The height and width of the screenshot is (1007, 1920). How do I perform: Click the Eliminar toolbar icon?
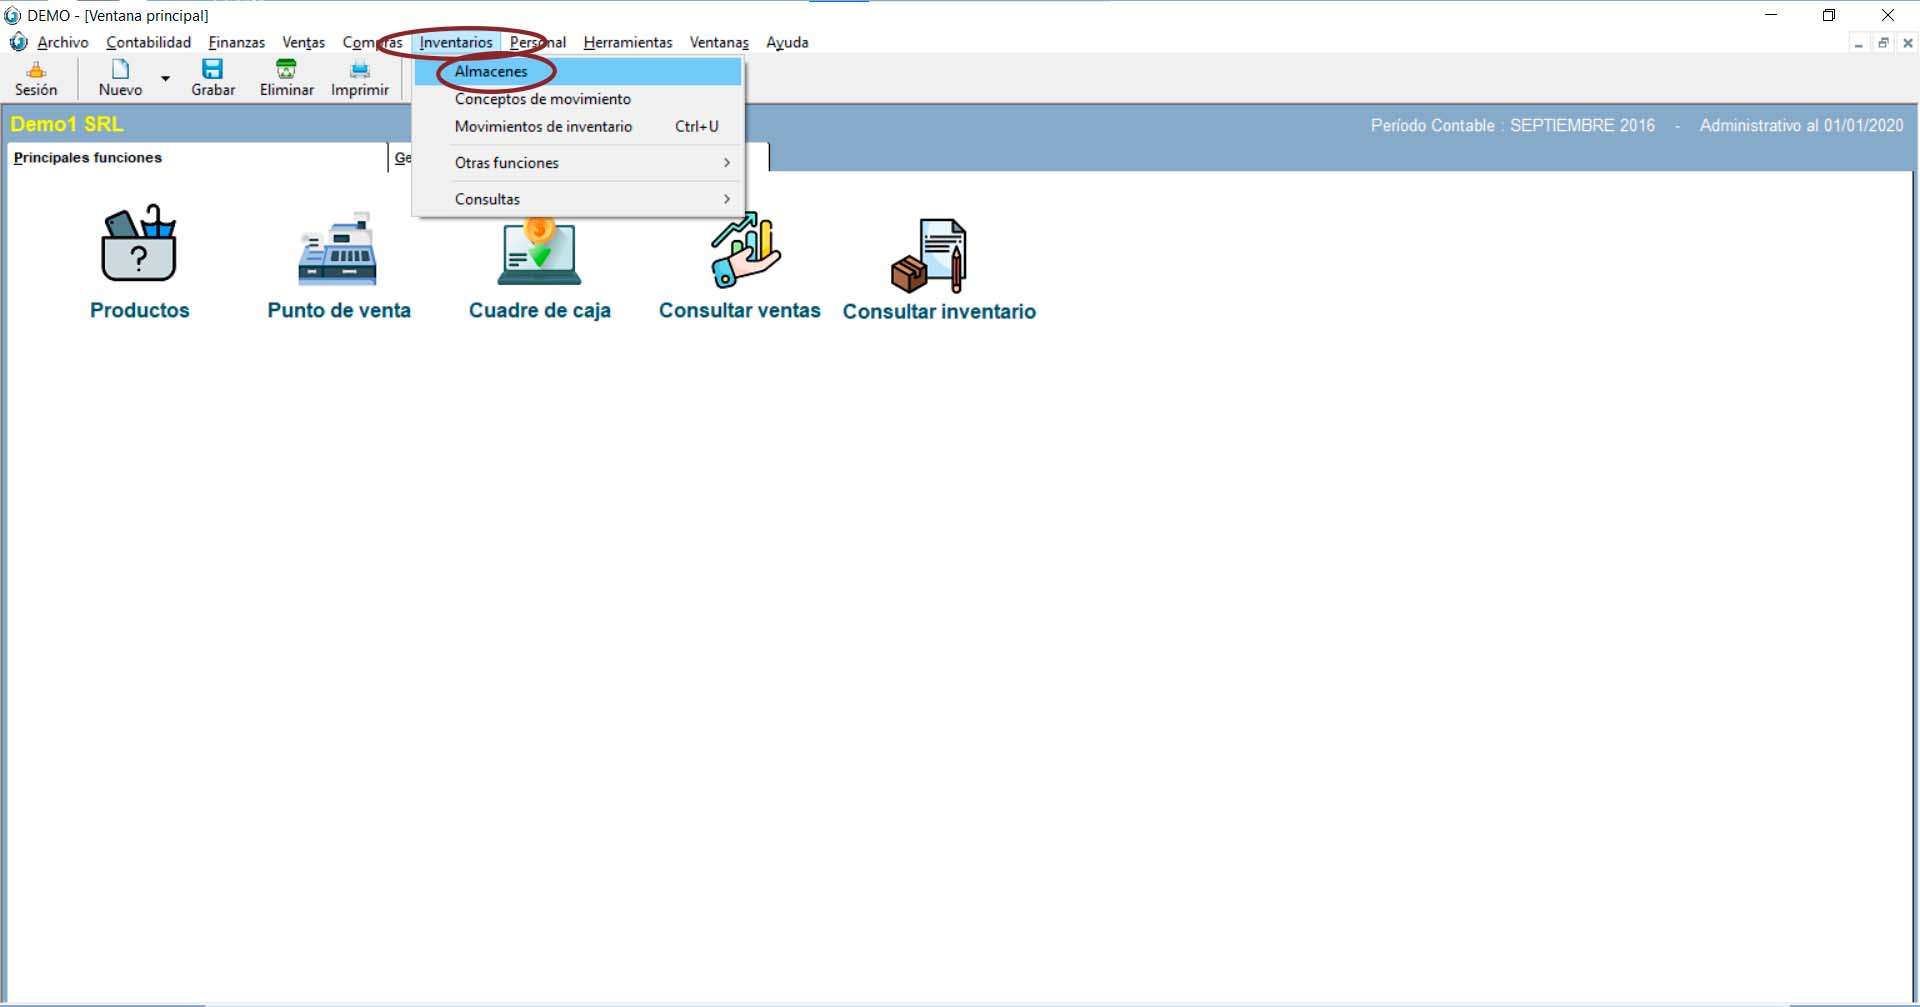point(286,70)
